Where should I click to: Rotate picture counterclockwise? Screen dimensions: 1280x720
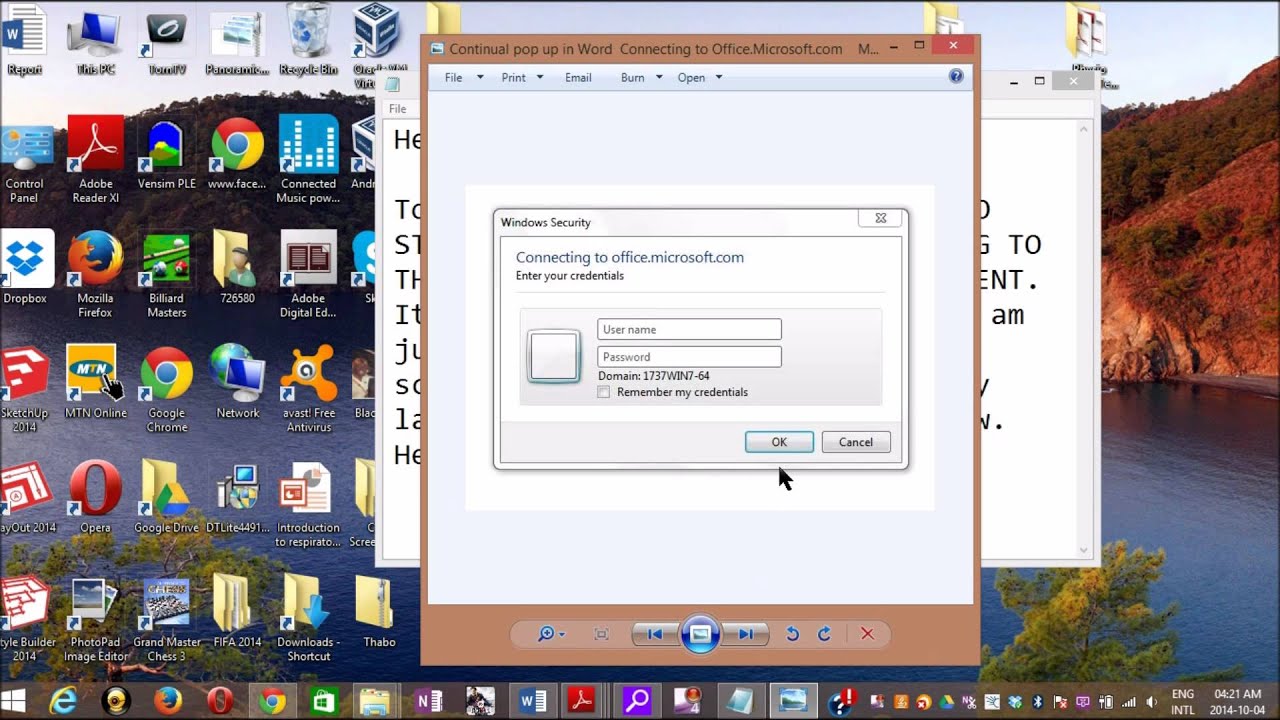[792, 634]
